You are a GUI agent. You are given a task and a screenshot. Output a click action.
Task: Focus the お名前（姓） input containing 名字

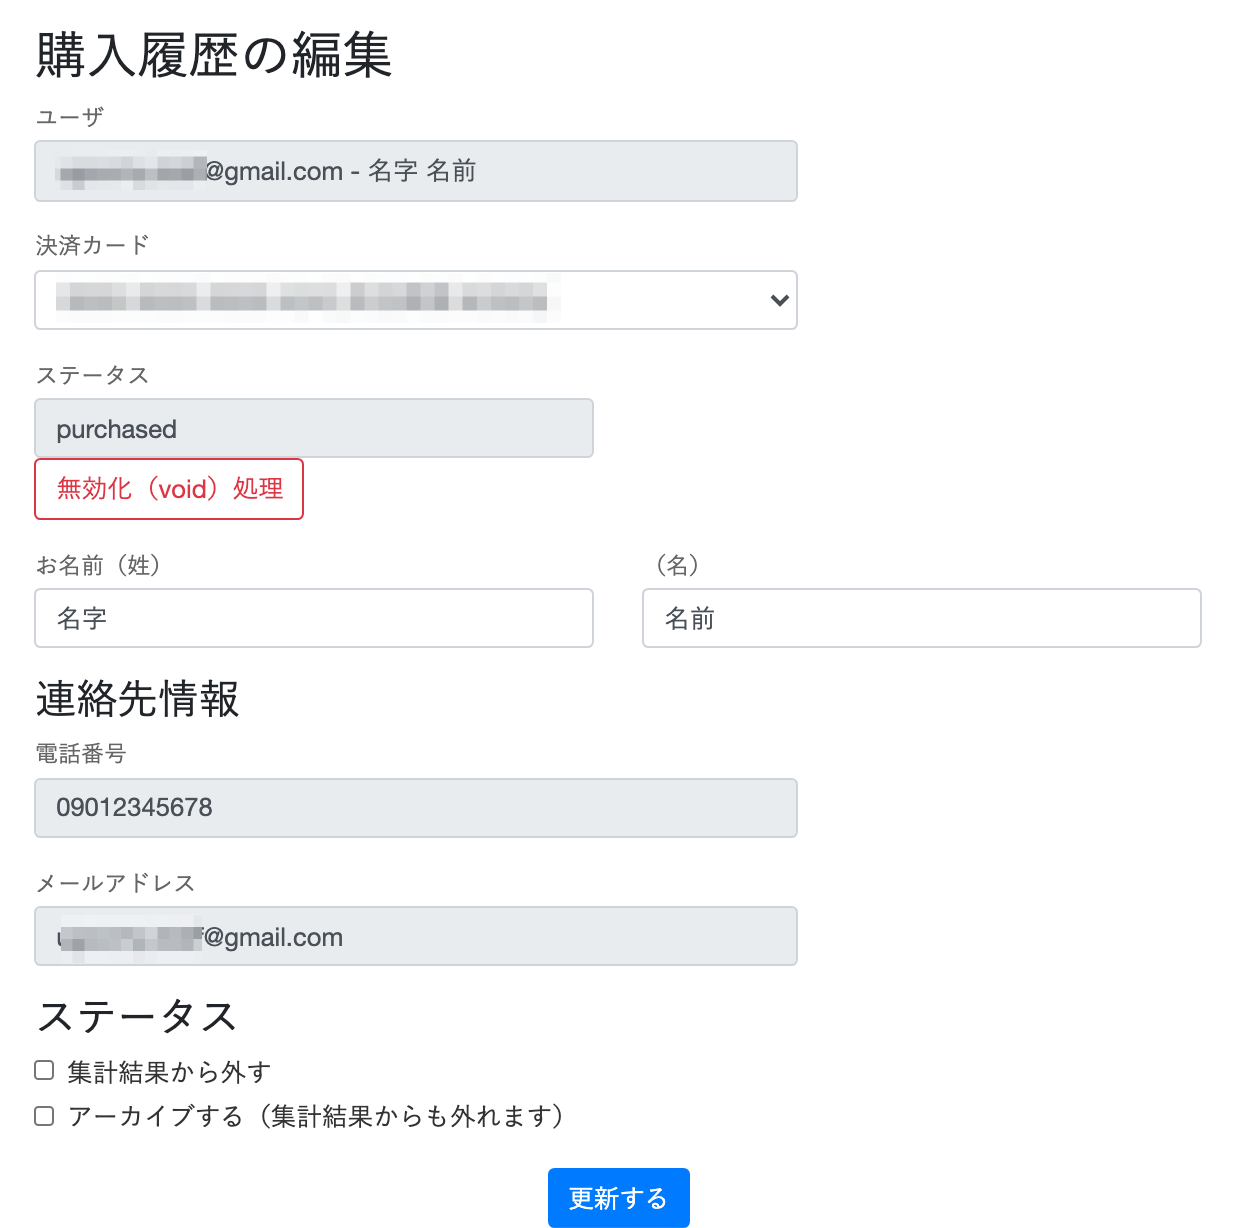(314, 618)
